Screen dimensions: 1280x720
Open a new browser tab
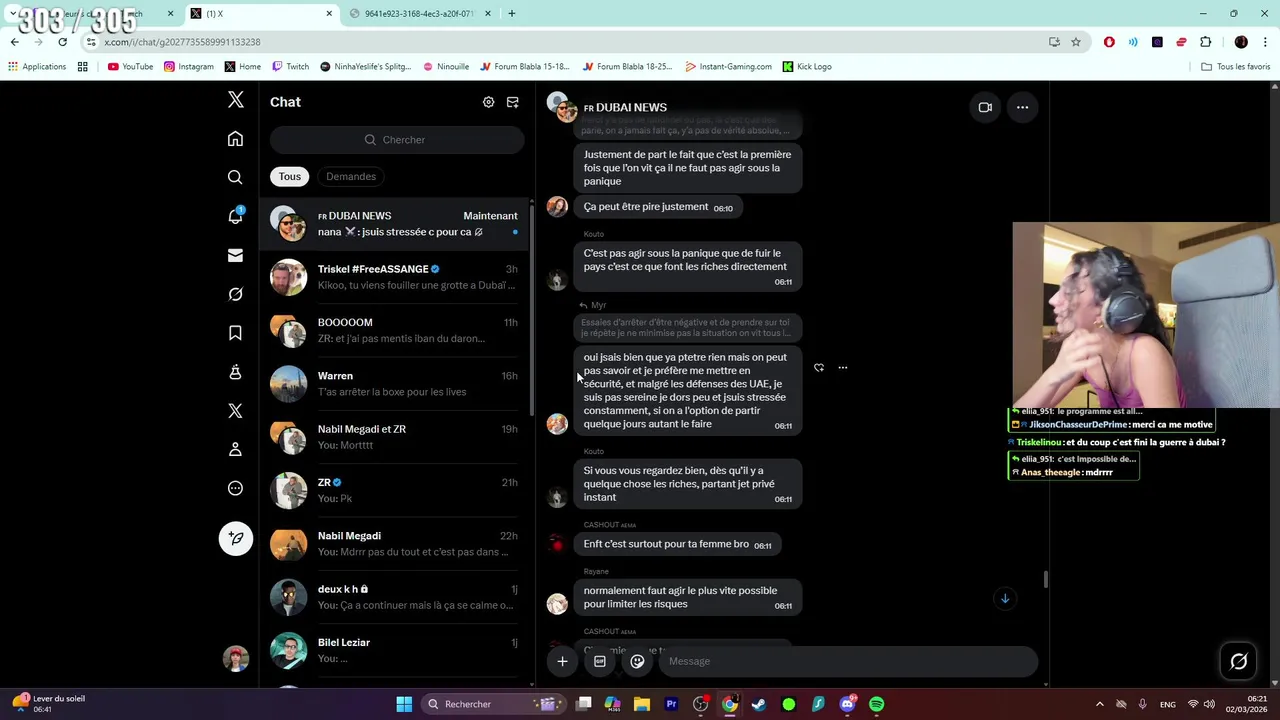[x=512, y=14]
